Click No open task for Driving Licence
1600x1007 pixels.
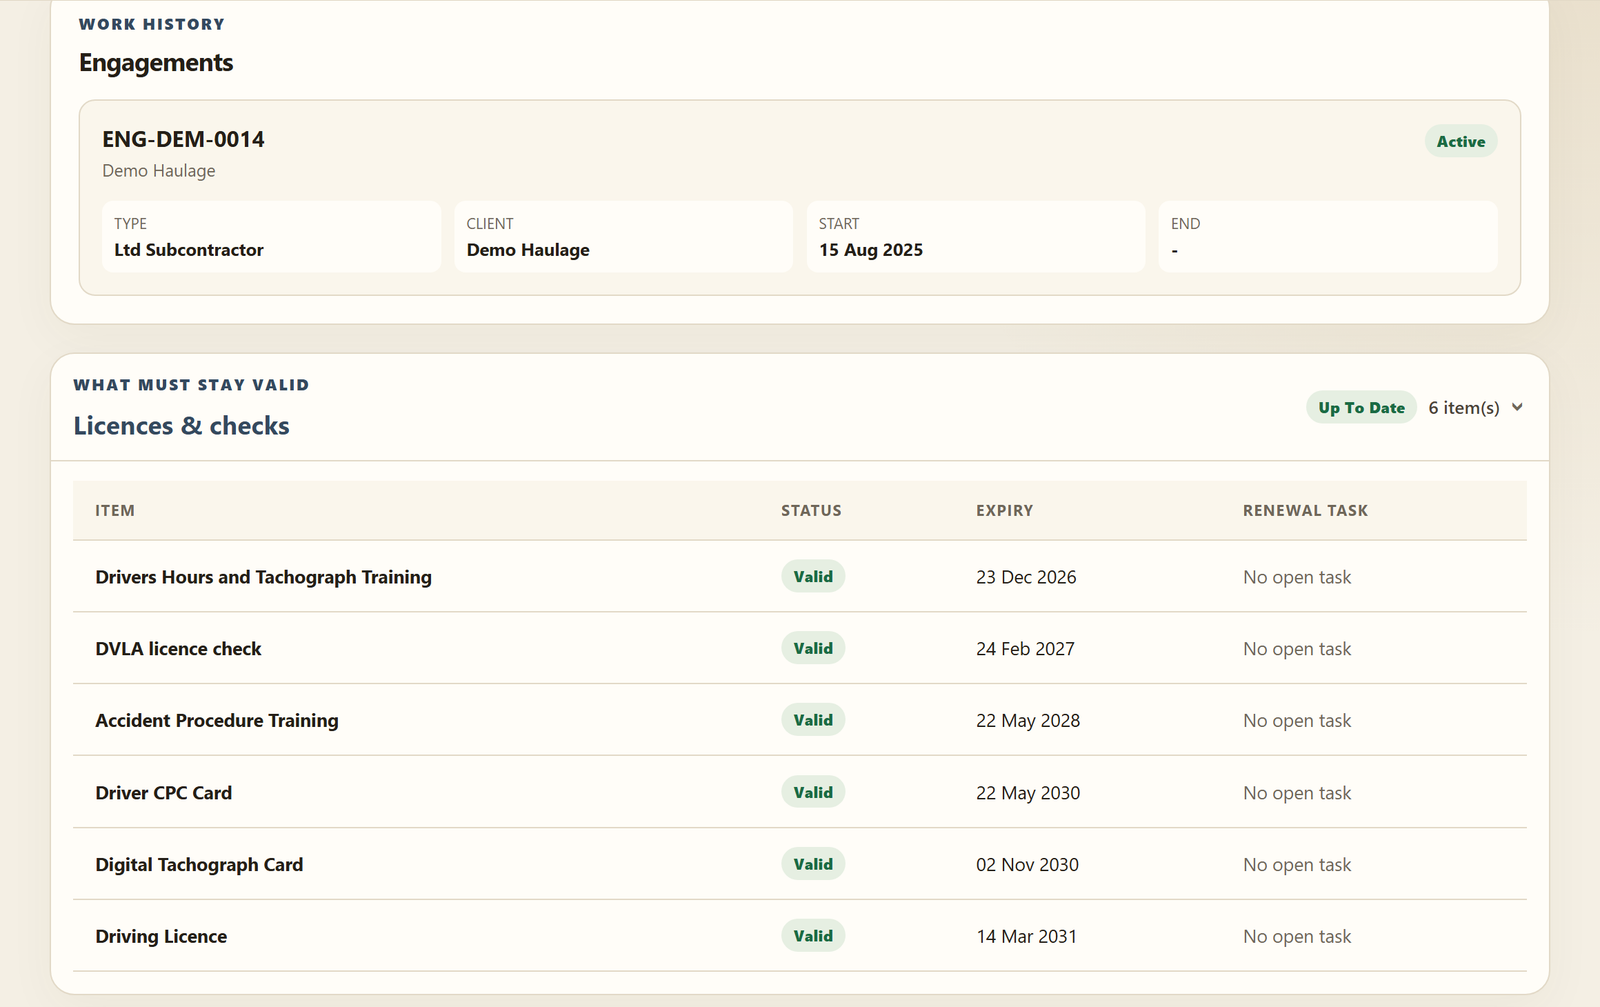click(x=1297, y=937)
